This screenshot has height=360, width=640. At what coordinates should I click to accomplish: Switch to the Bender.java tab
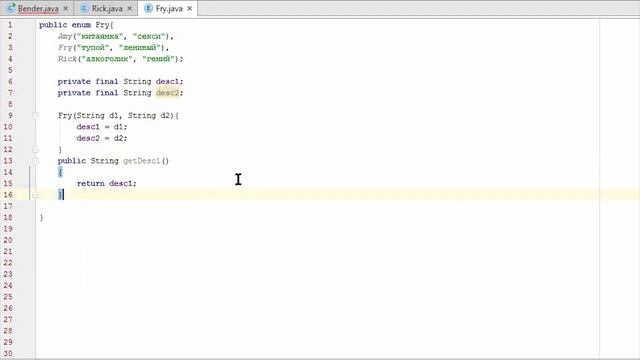tap(38, 8)
